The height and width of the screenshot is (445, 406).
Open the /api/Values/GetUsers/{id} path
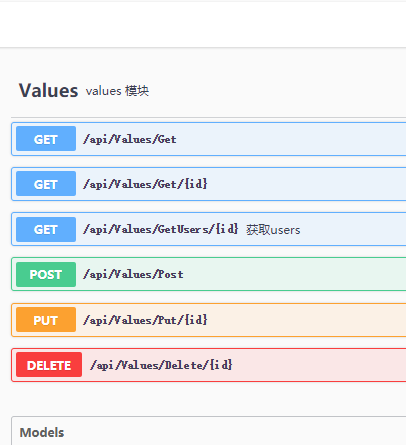161,229
